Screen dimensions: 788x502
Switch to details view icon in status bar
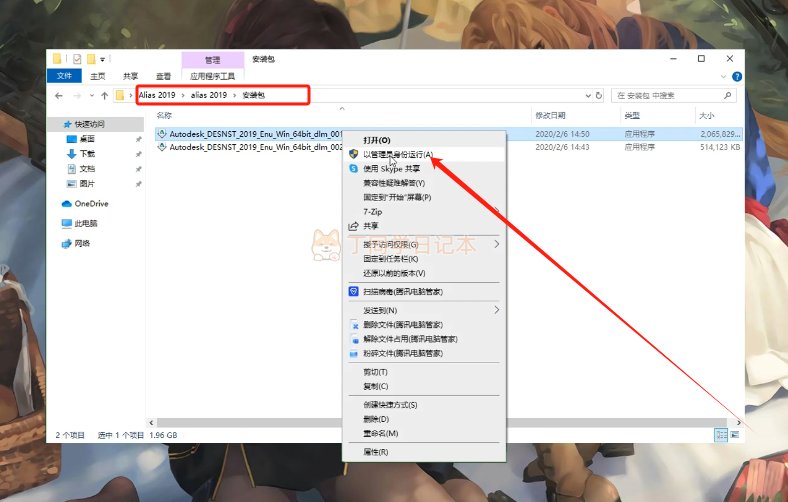click(721, 435)
